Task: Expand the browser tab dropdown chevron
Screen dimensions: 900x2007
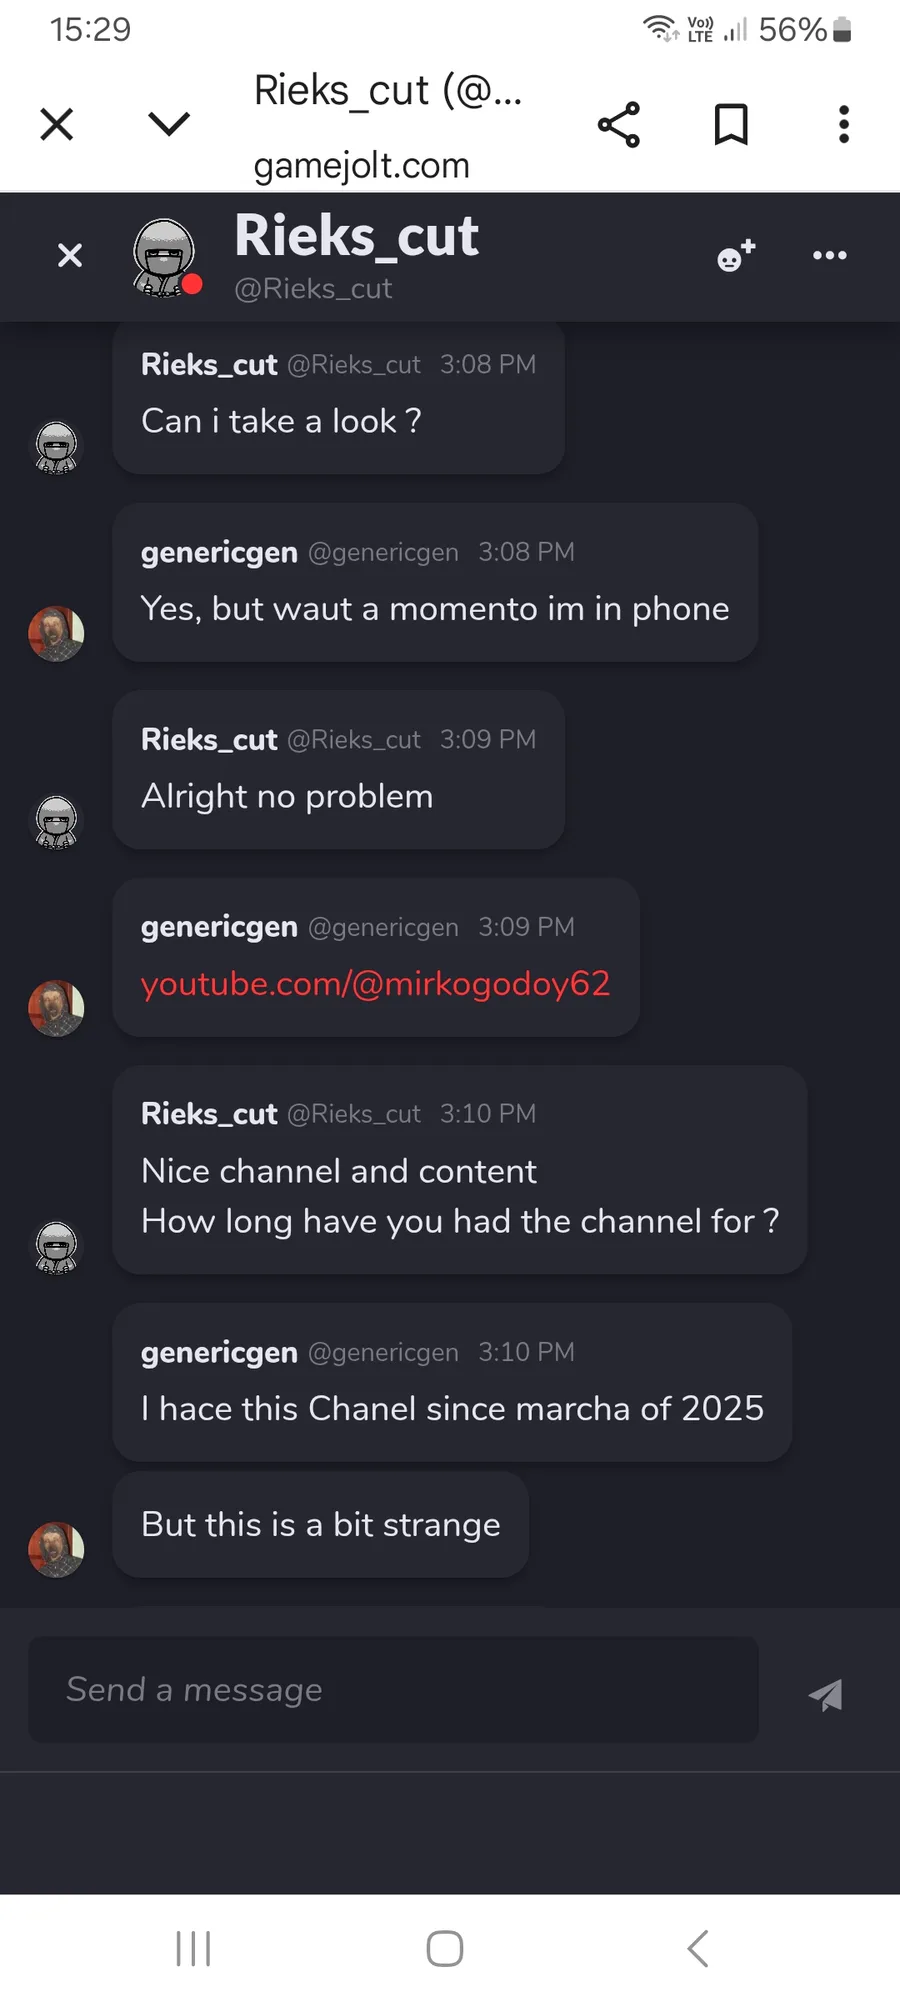Action: point(169,124)
